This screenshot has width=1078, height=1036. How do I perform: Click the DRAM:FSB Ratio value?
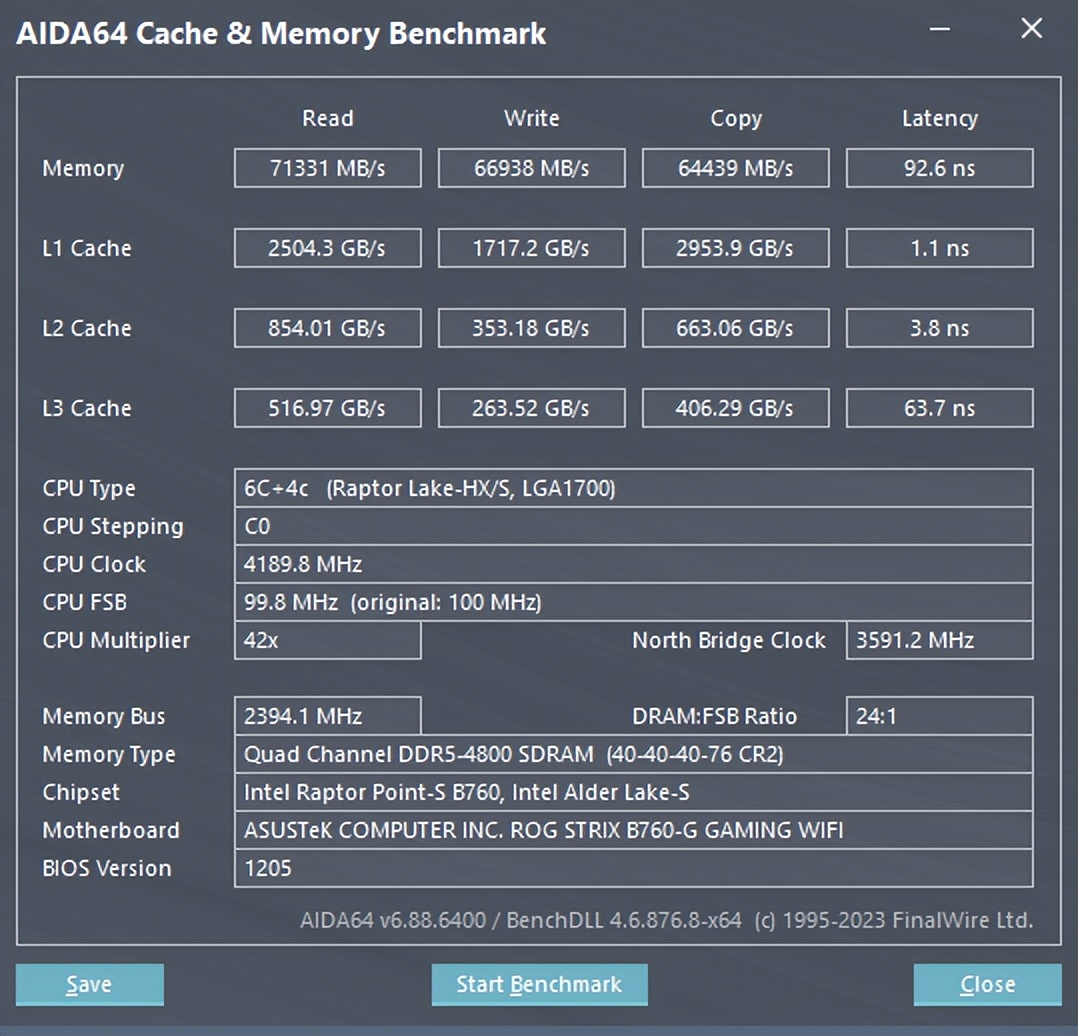pyautogui.click(x=939, y=716)
